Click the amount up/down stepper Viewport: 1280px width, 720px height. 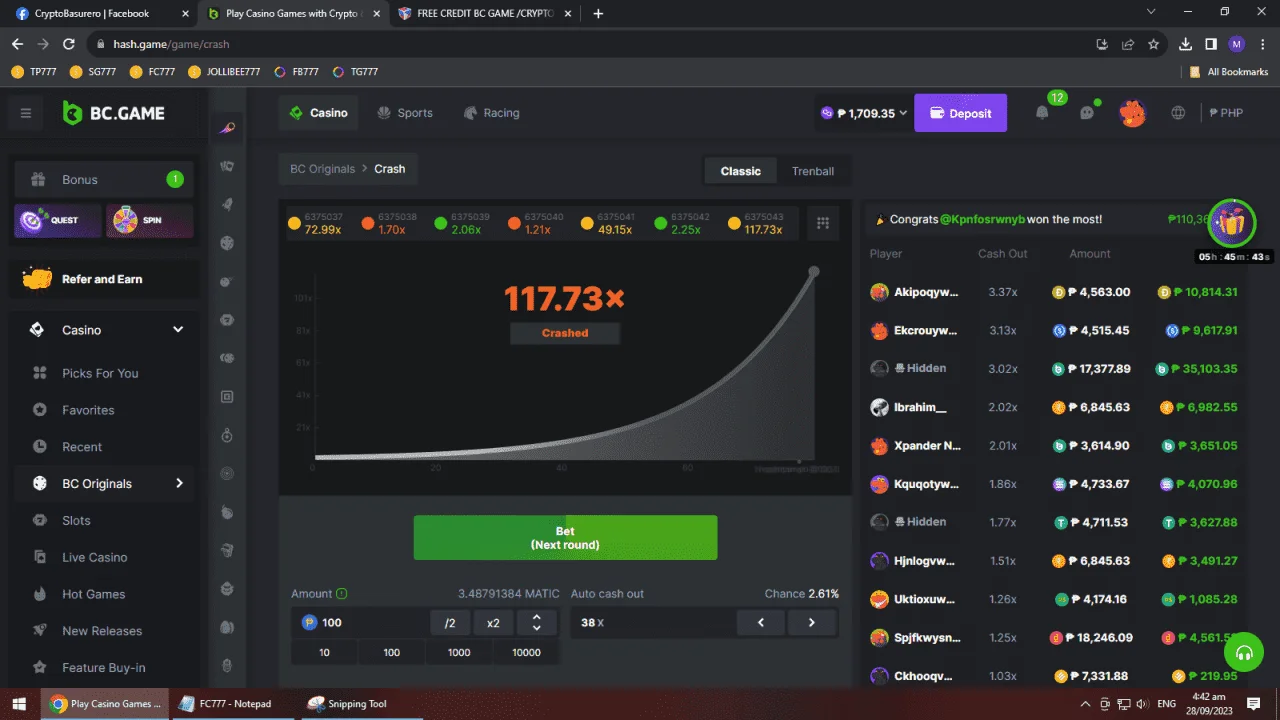(x=537, y=623)
